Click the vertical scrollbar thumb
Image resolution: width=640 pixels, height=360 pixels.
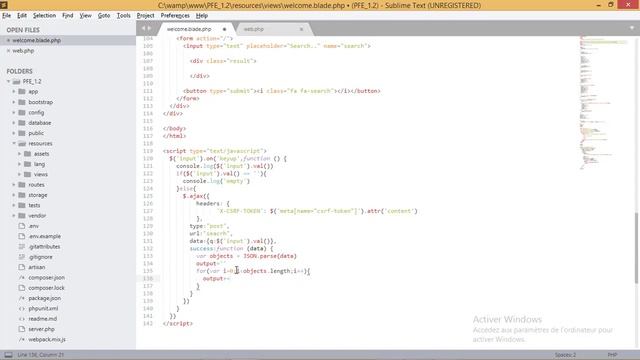[637, 248]
